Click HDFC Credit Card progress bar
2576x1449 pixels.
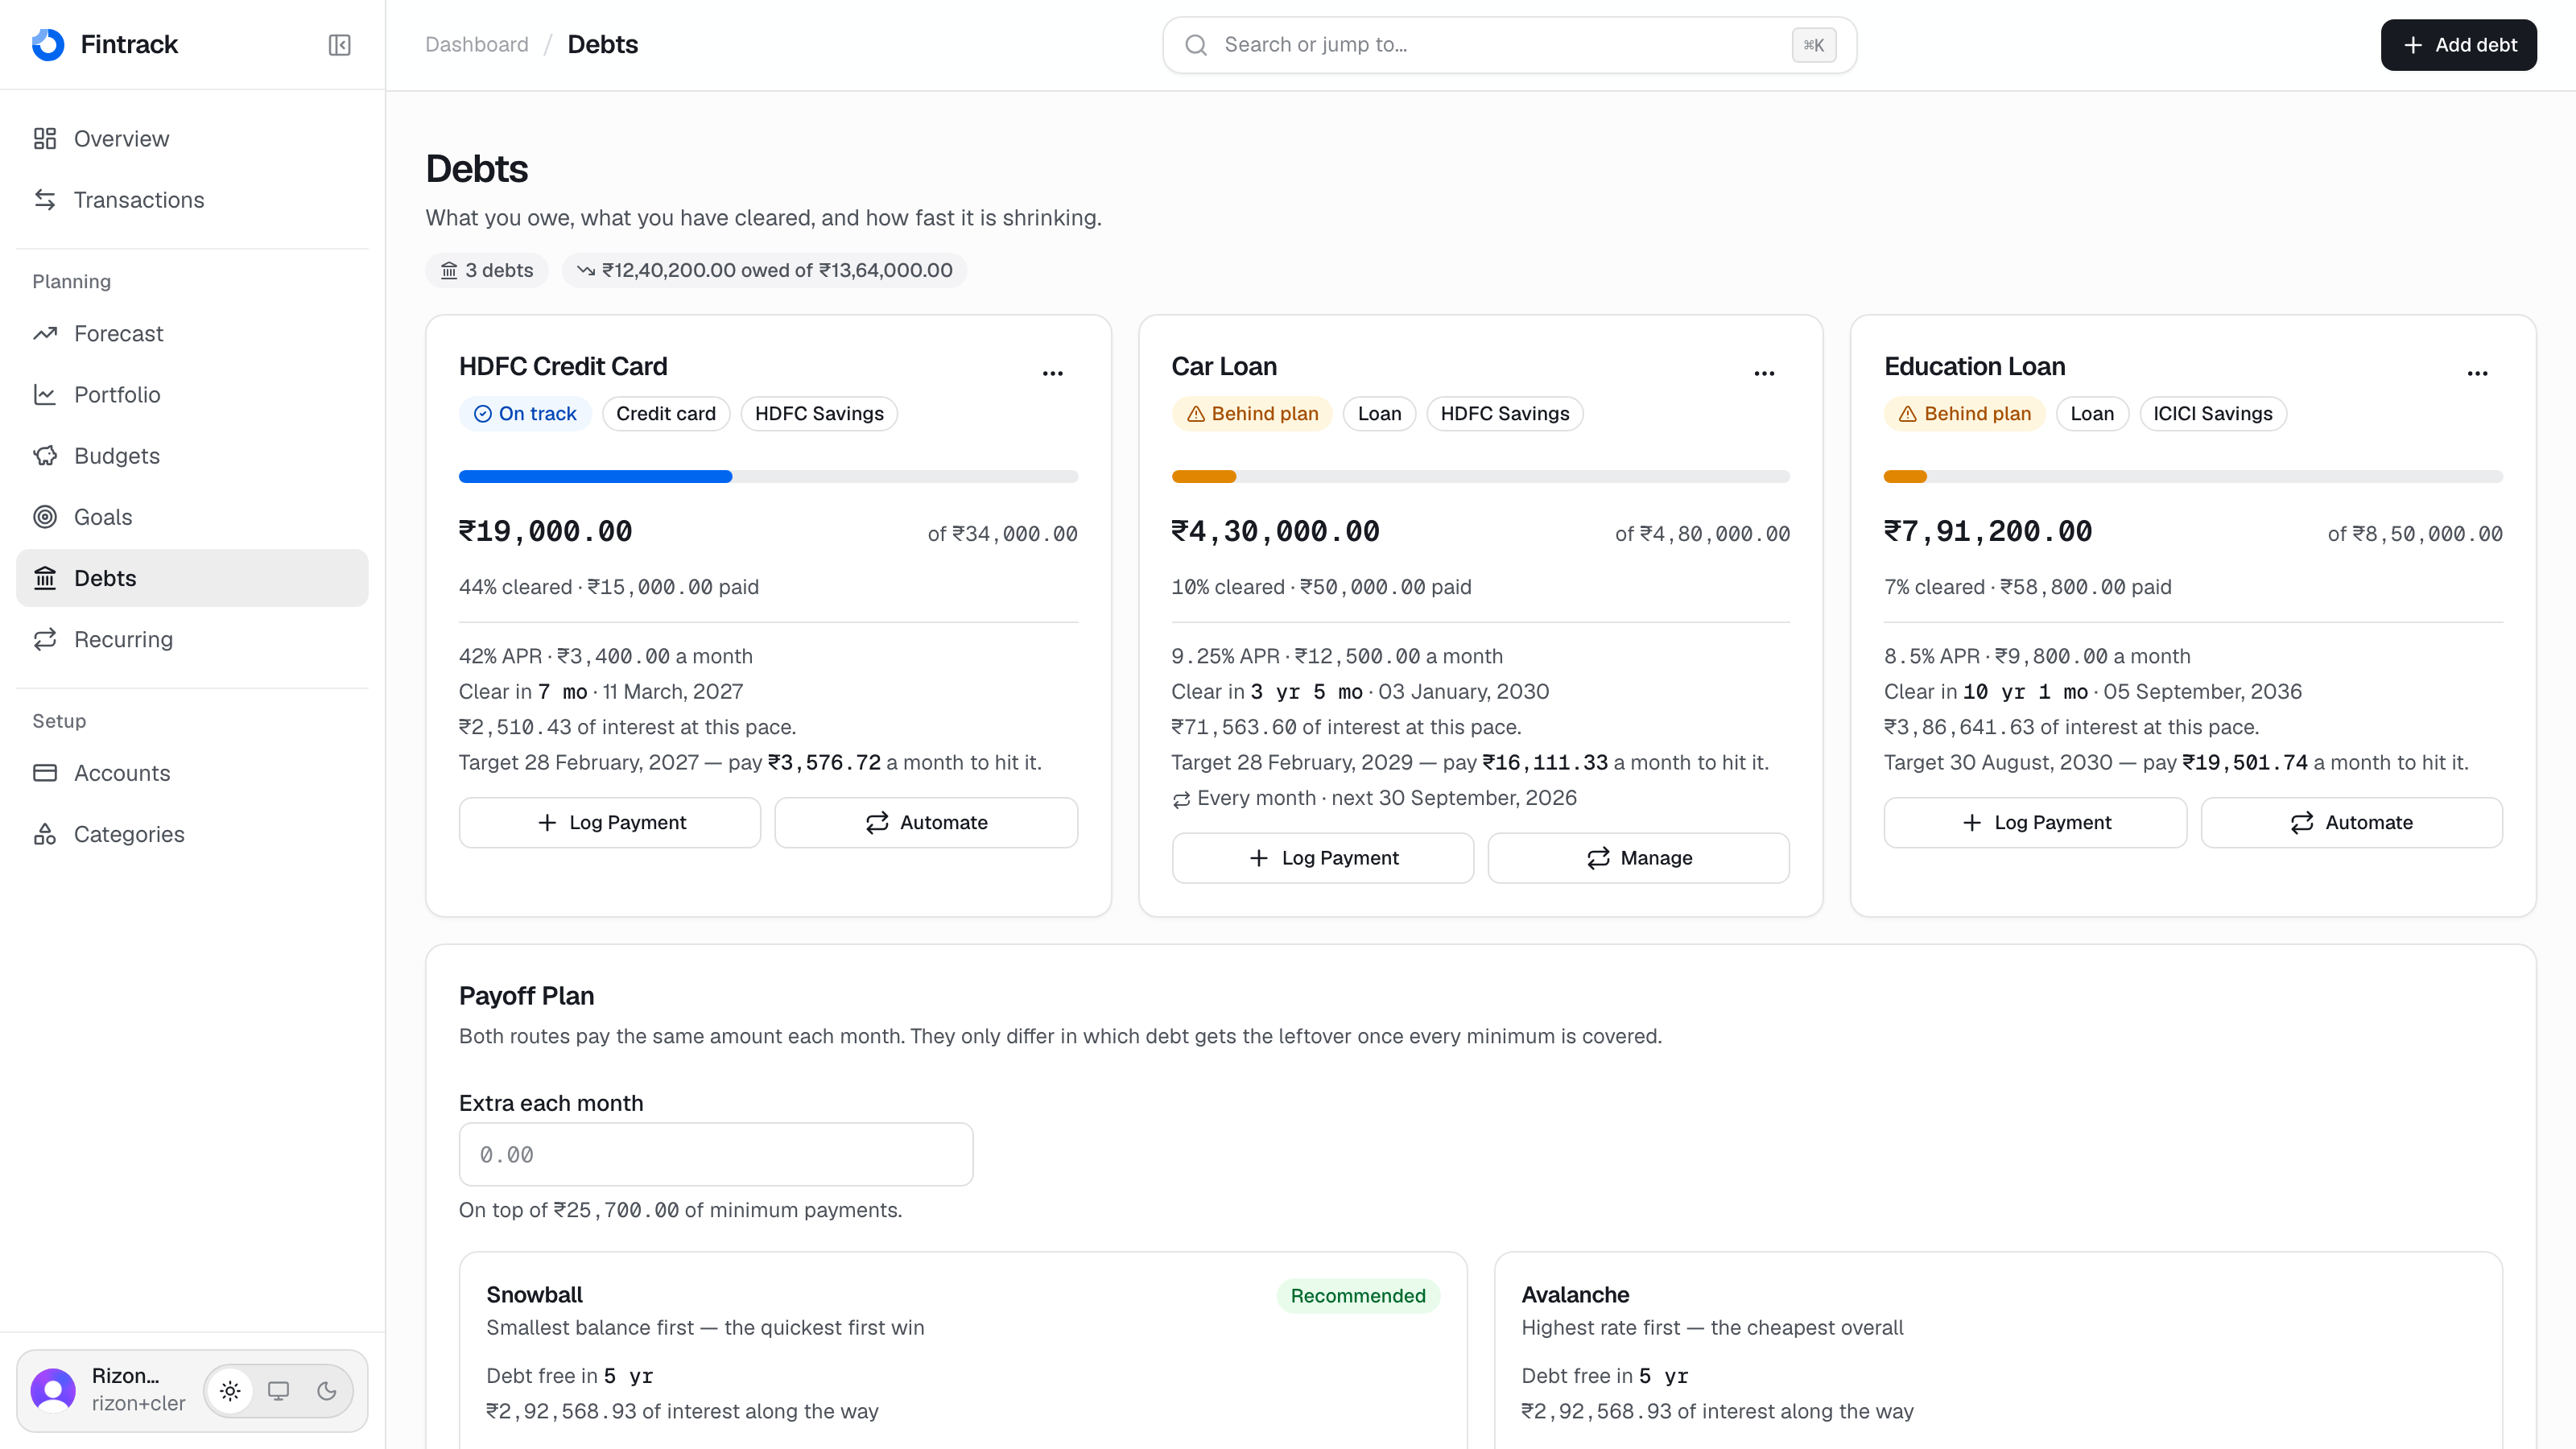768,477
